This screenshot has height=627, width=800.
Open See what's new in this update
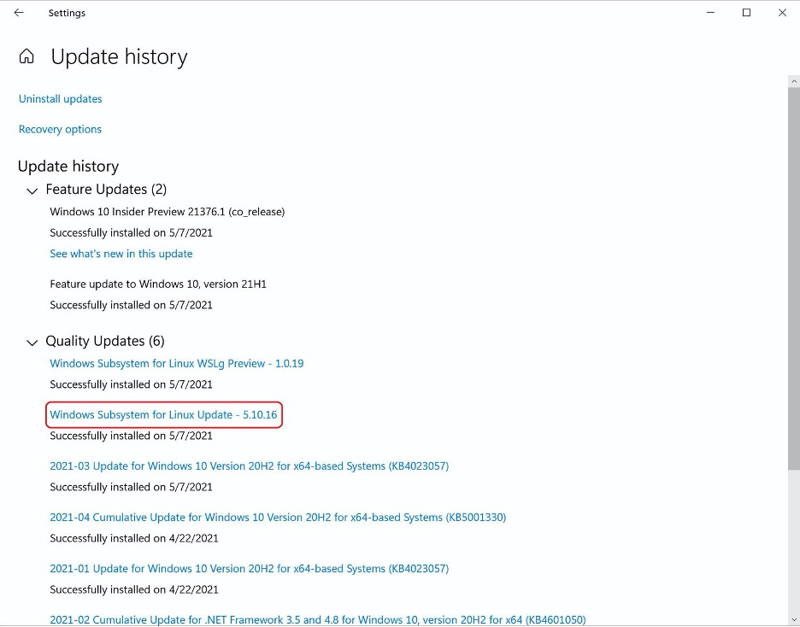tap(121, 254)
